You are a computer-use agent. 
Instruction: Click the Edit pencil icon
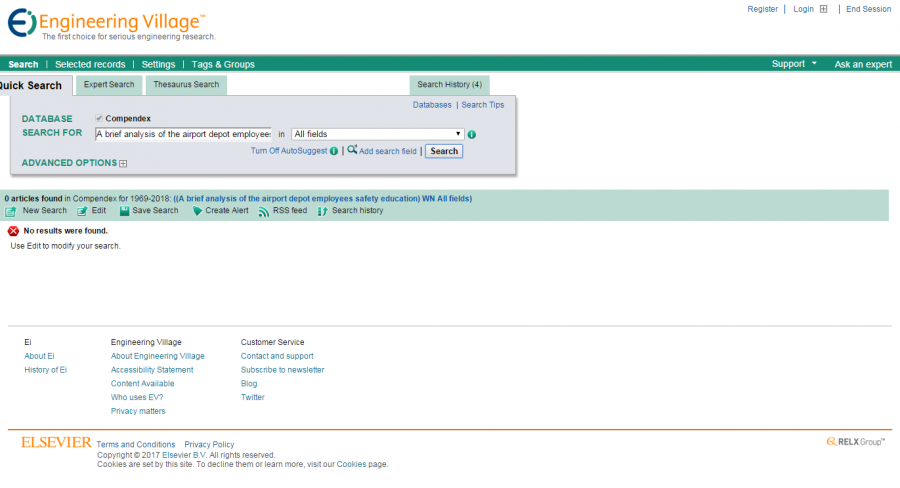click(x=83, y=211)
